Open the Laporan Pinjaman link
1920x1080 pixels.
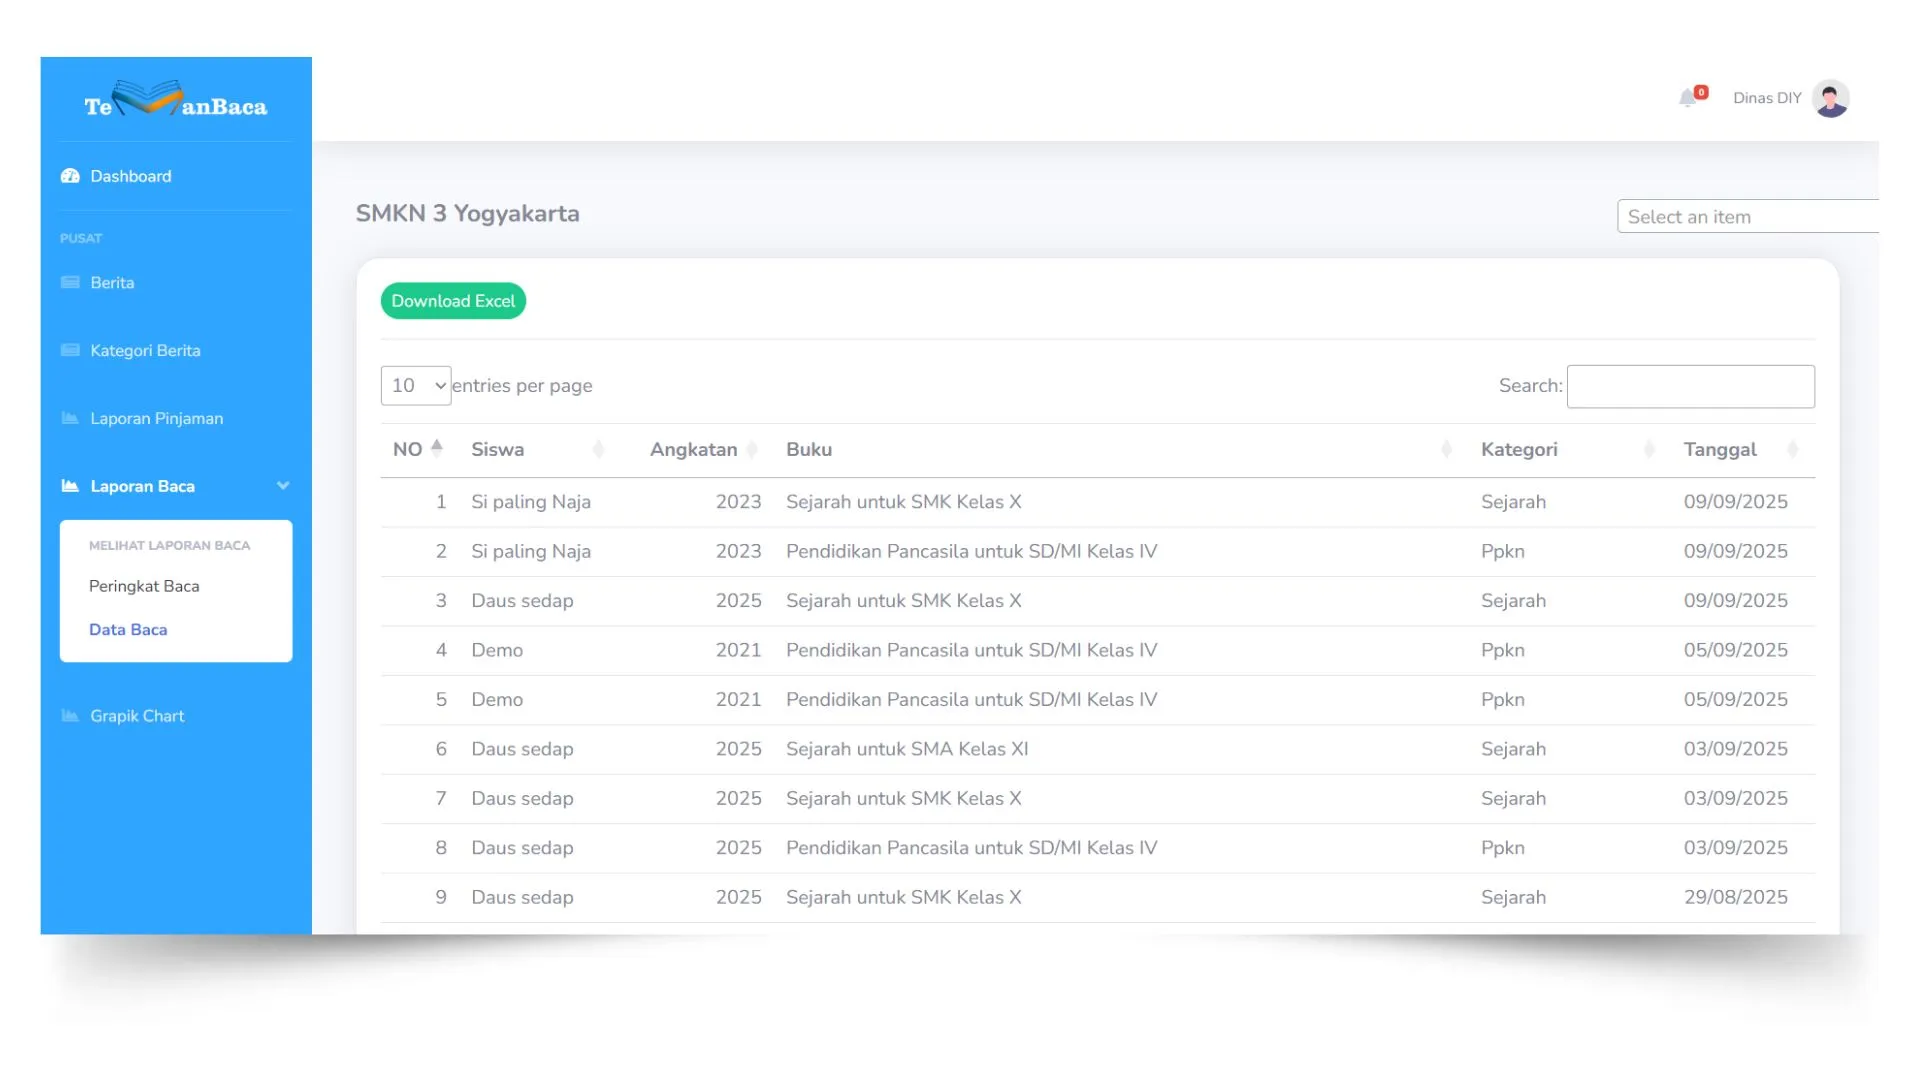[157, 418]
